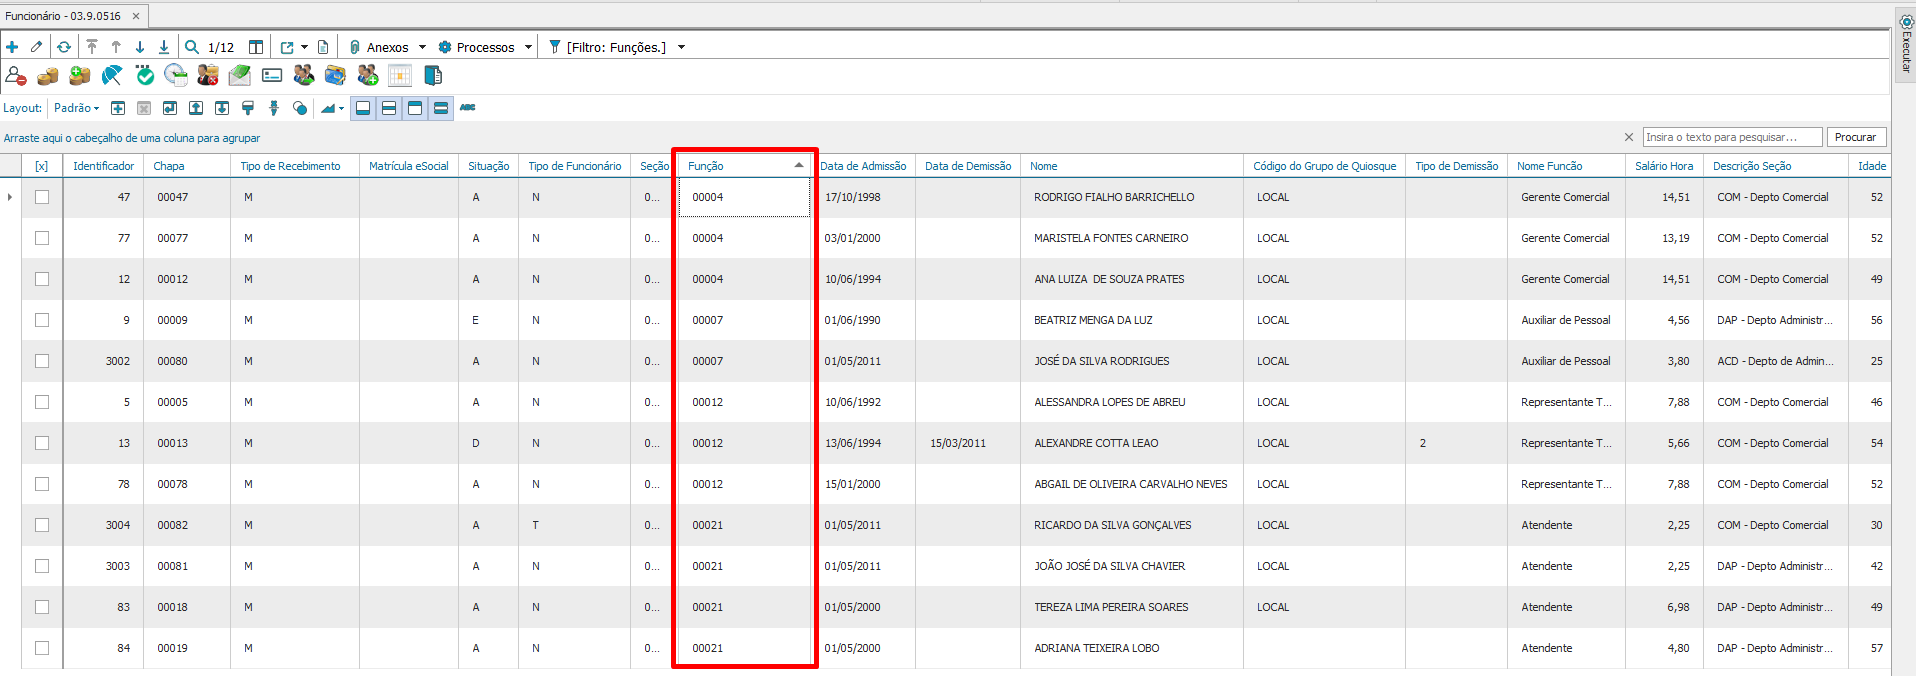Screen dimensions: 1916x676
Task: Sort by the Chapa column header
Action: pyautogui.click(x=187, y=166)
